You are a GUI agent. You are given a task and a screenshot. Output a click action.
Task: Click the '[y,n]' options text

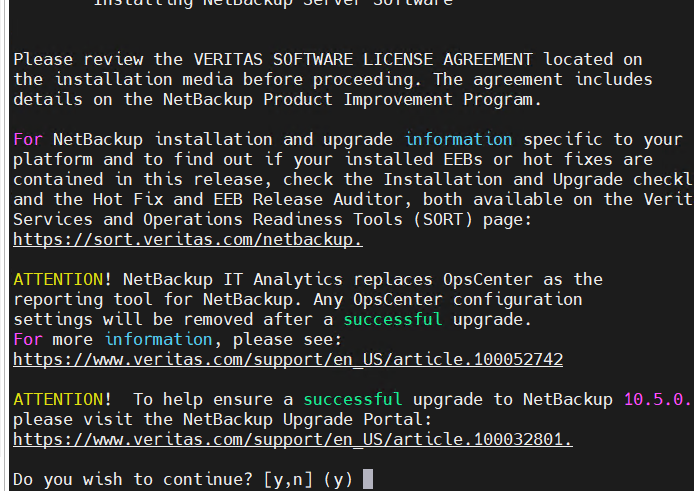click(x=288, y=479)
